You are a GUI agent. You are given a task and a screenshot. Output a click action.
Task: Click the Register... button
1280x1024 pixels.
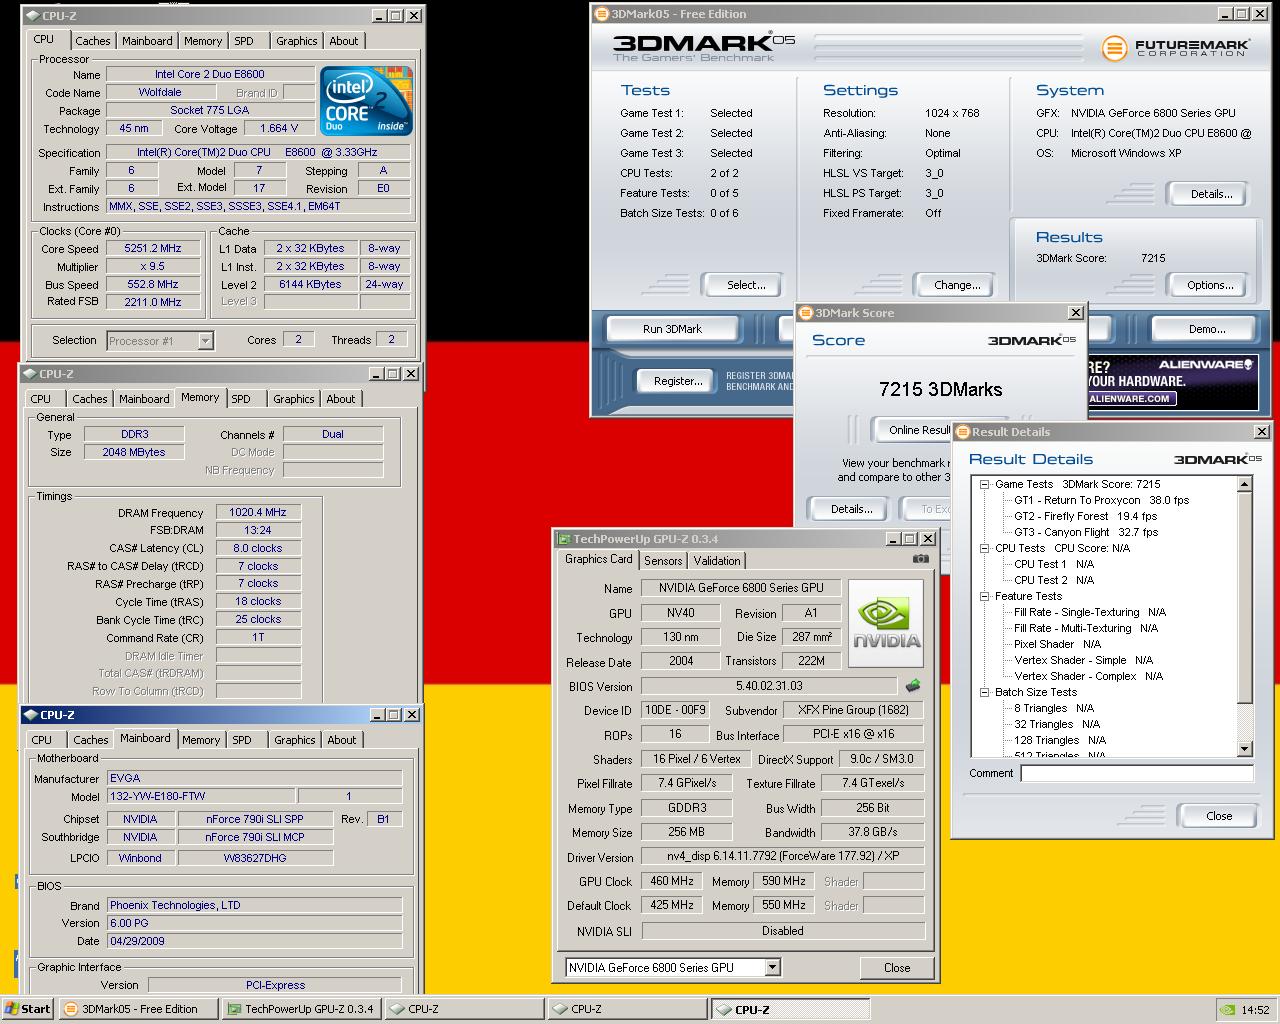coord(678,381)
